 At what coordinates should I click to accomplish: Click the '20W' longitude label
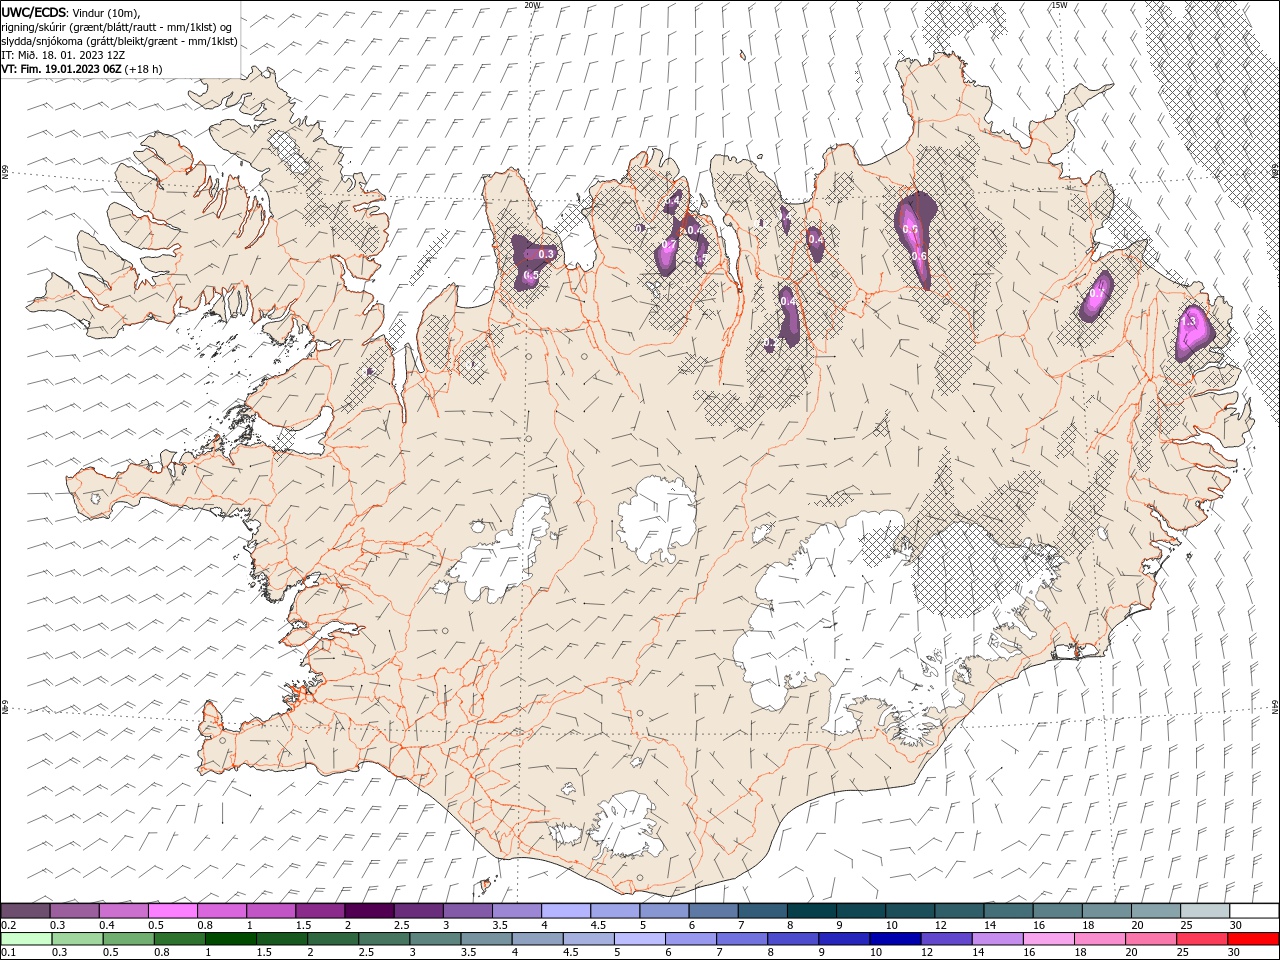pyautogui.click(x=532, y=5)
